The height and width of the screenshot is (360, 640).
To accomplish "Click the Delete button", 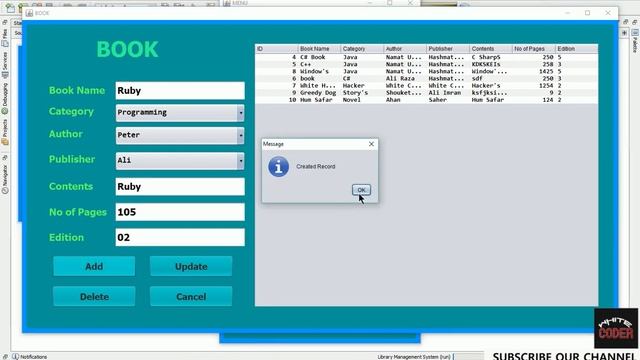I will [x=94, y=296].
